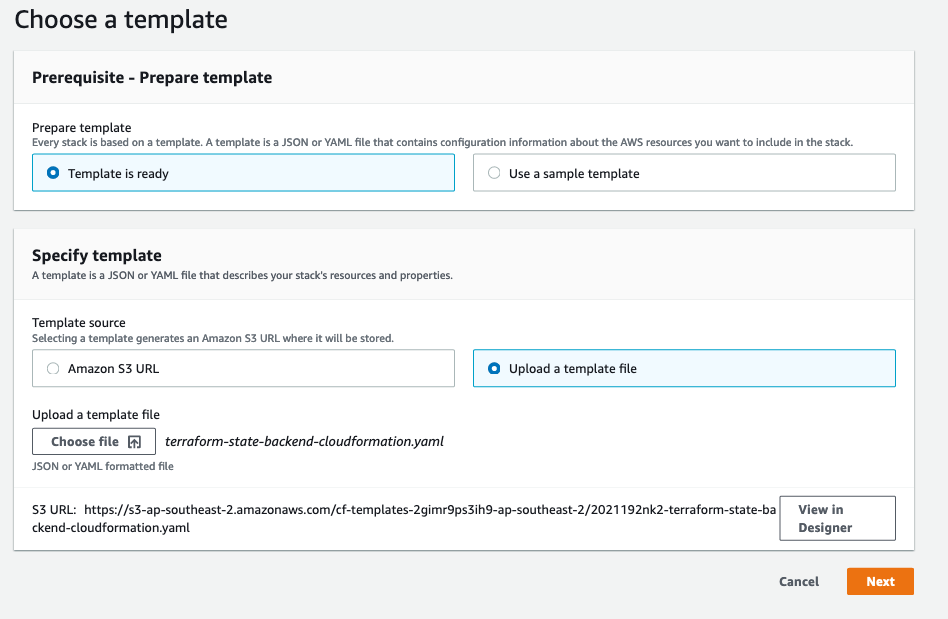Cancel the stack creation
This screenshot has height=619, width=948.
click(799, 582)
